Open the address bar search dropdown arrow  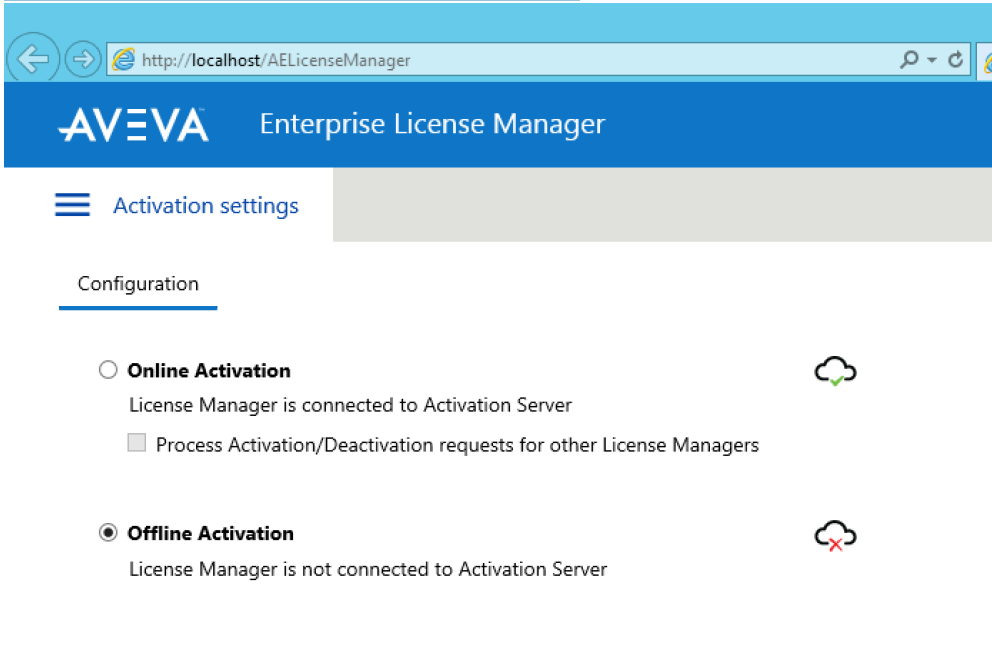point(931,60)
